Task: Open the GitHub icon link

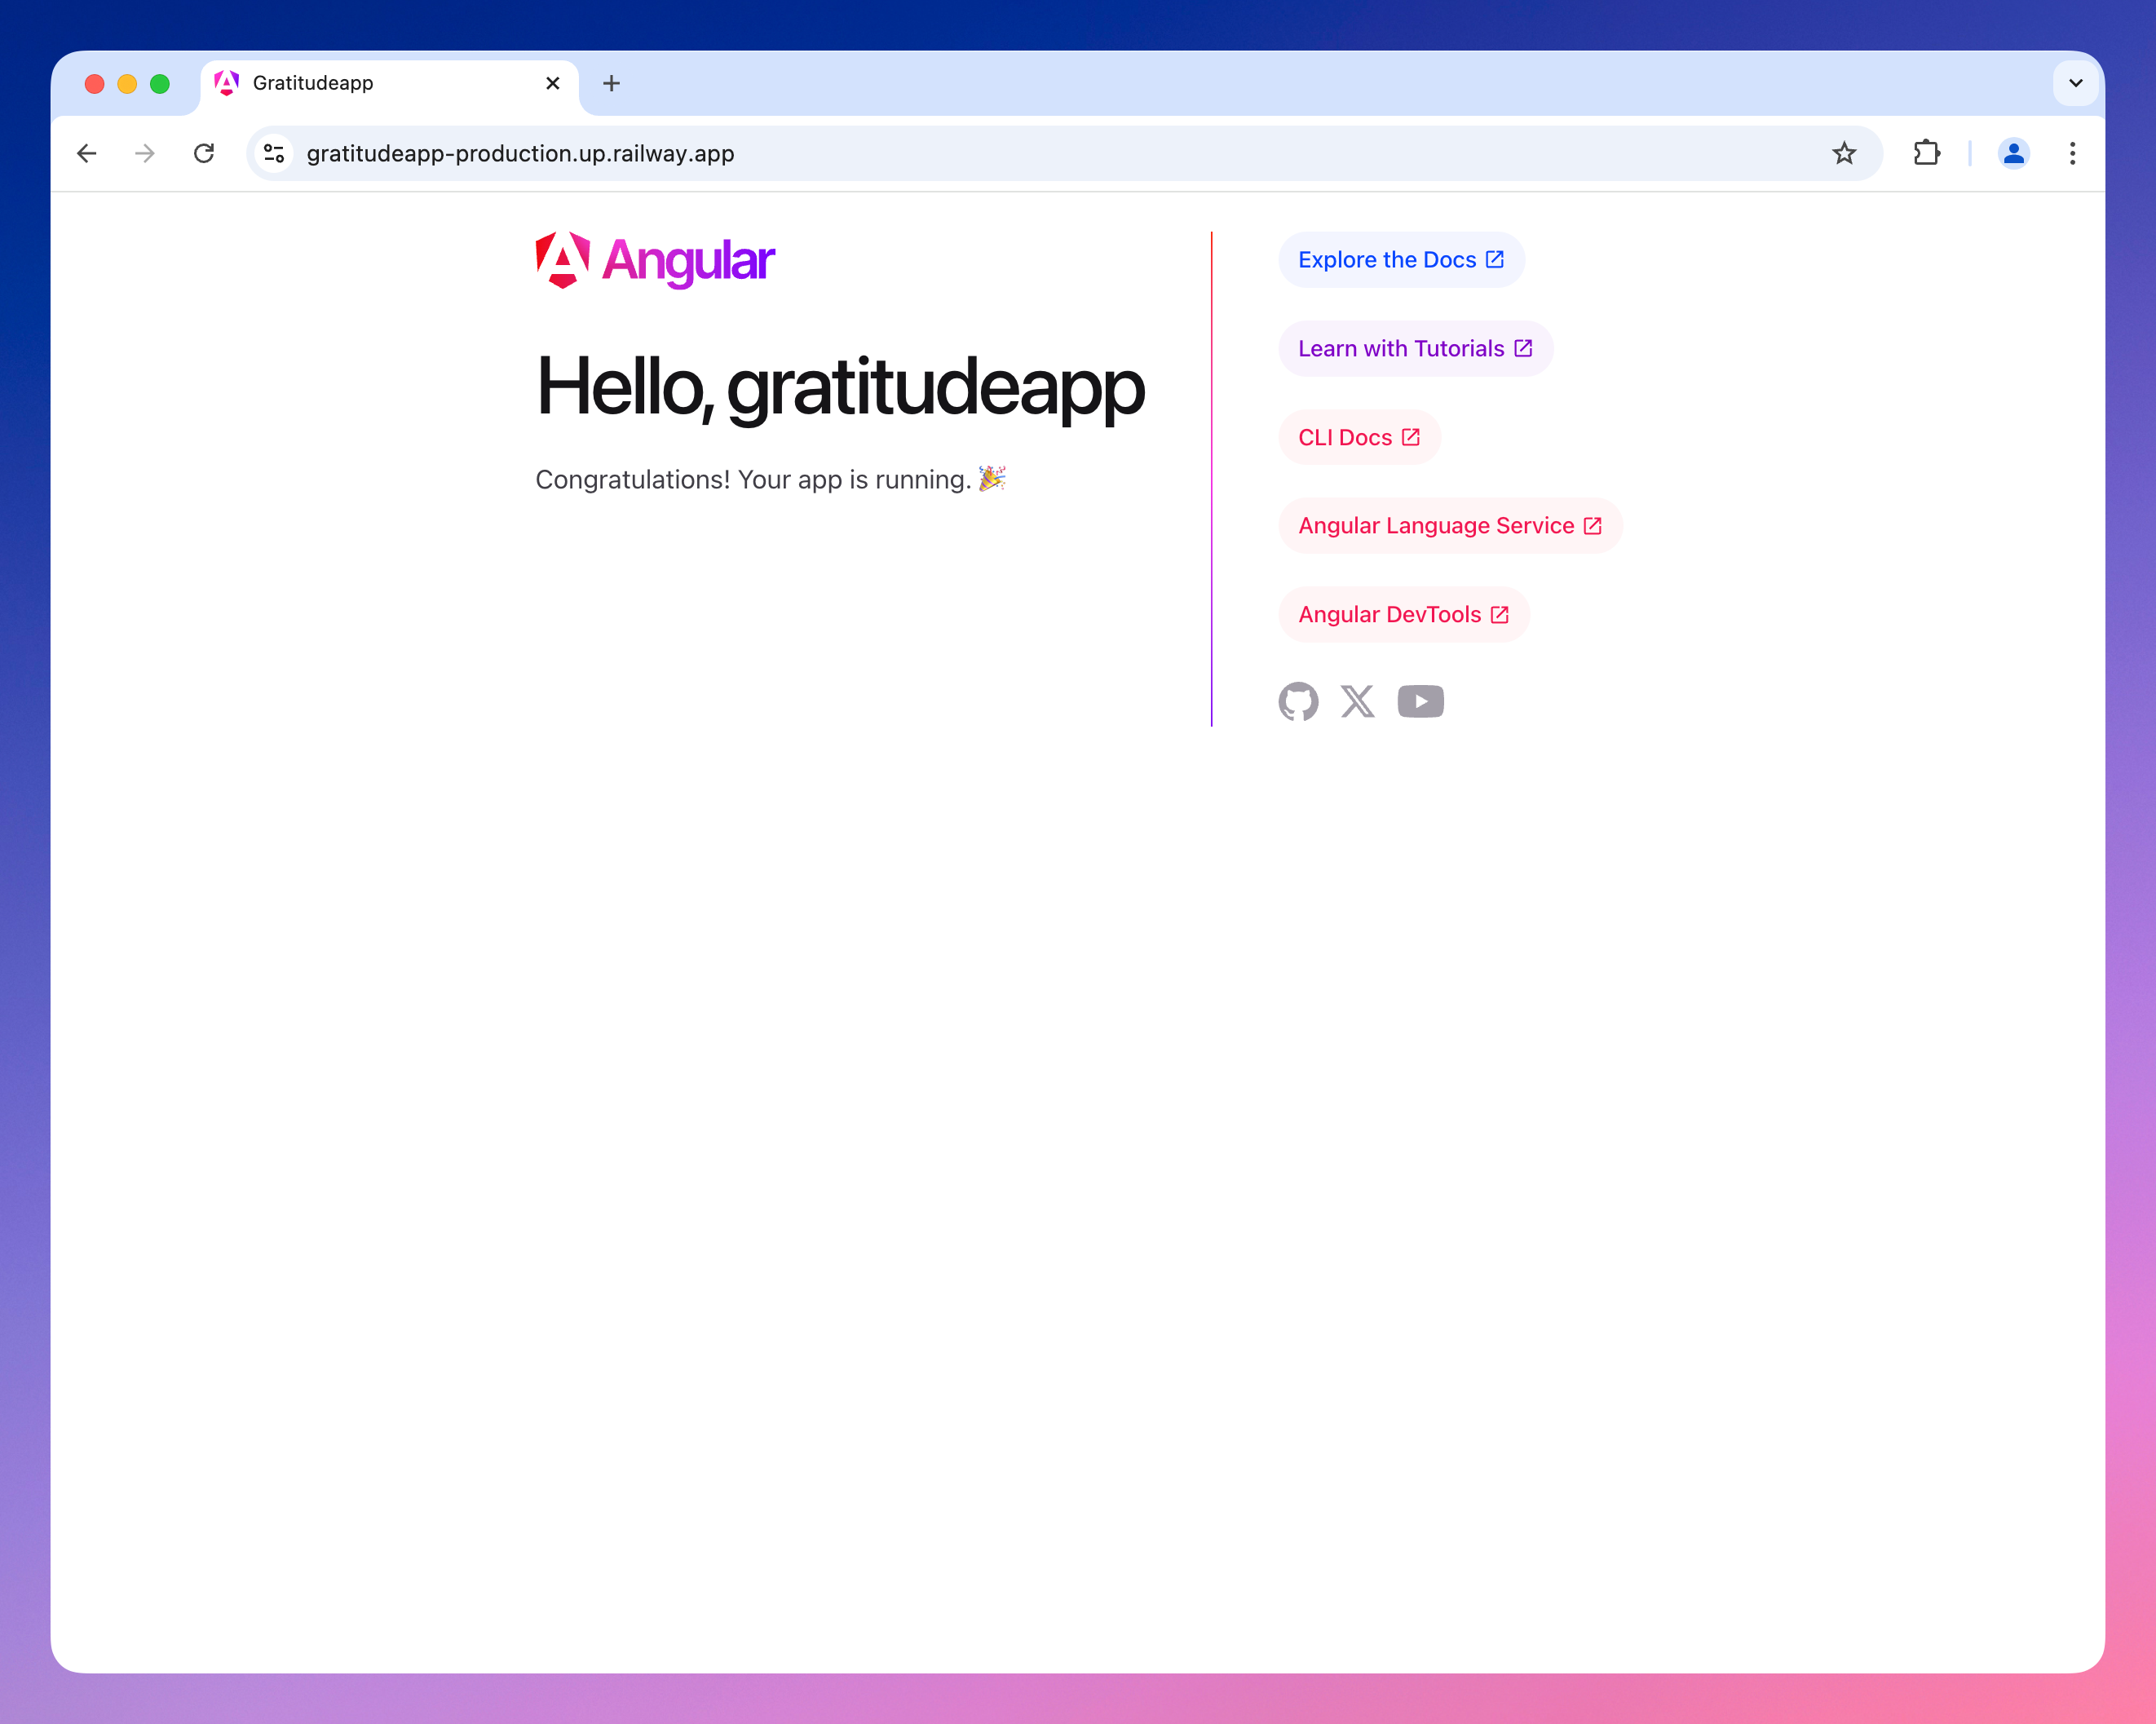Action: tap(1298, 701)
